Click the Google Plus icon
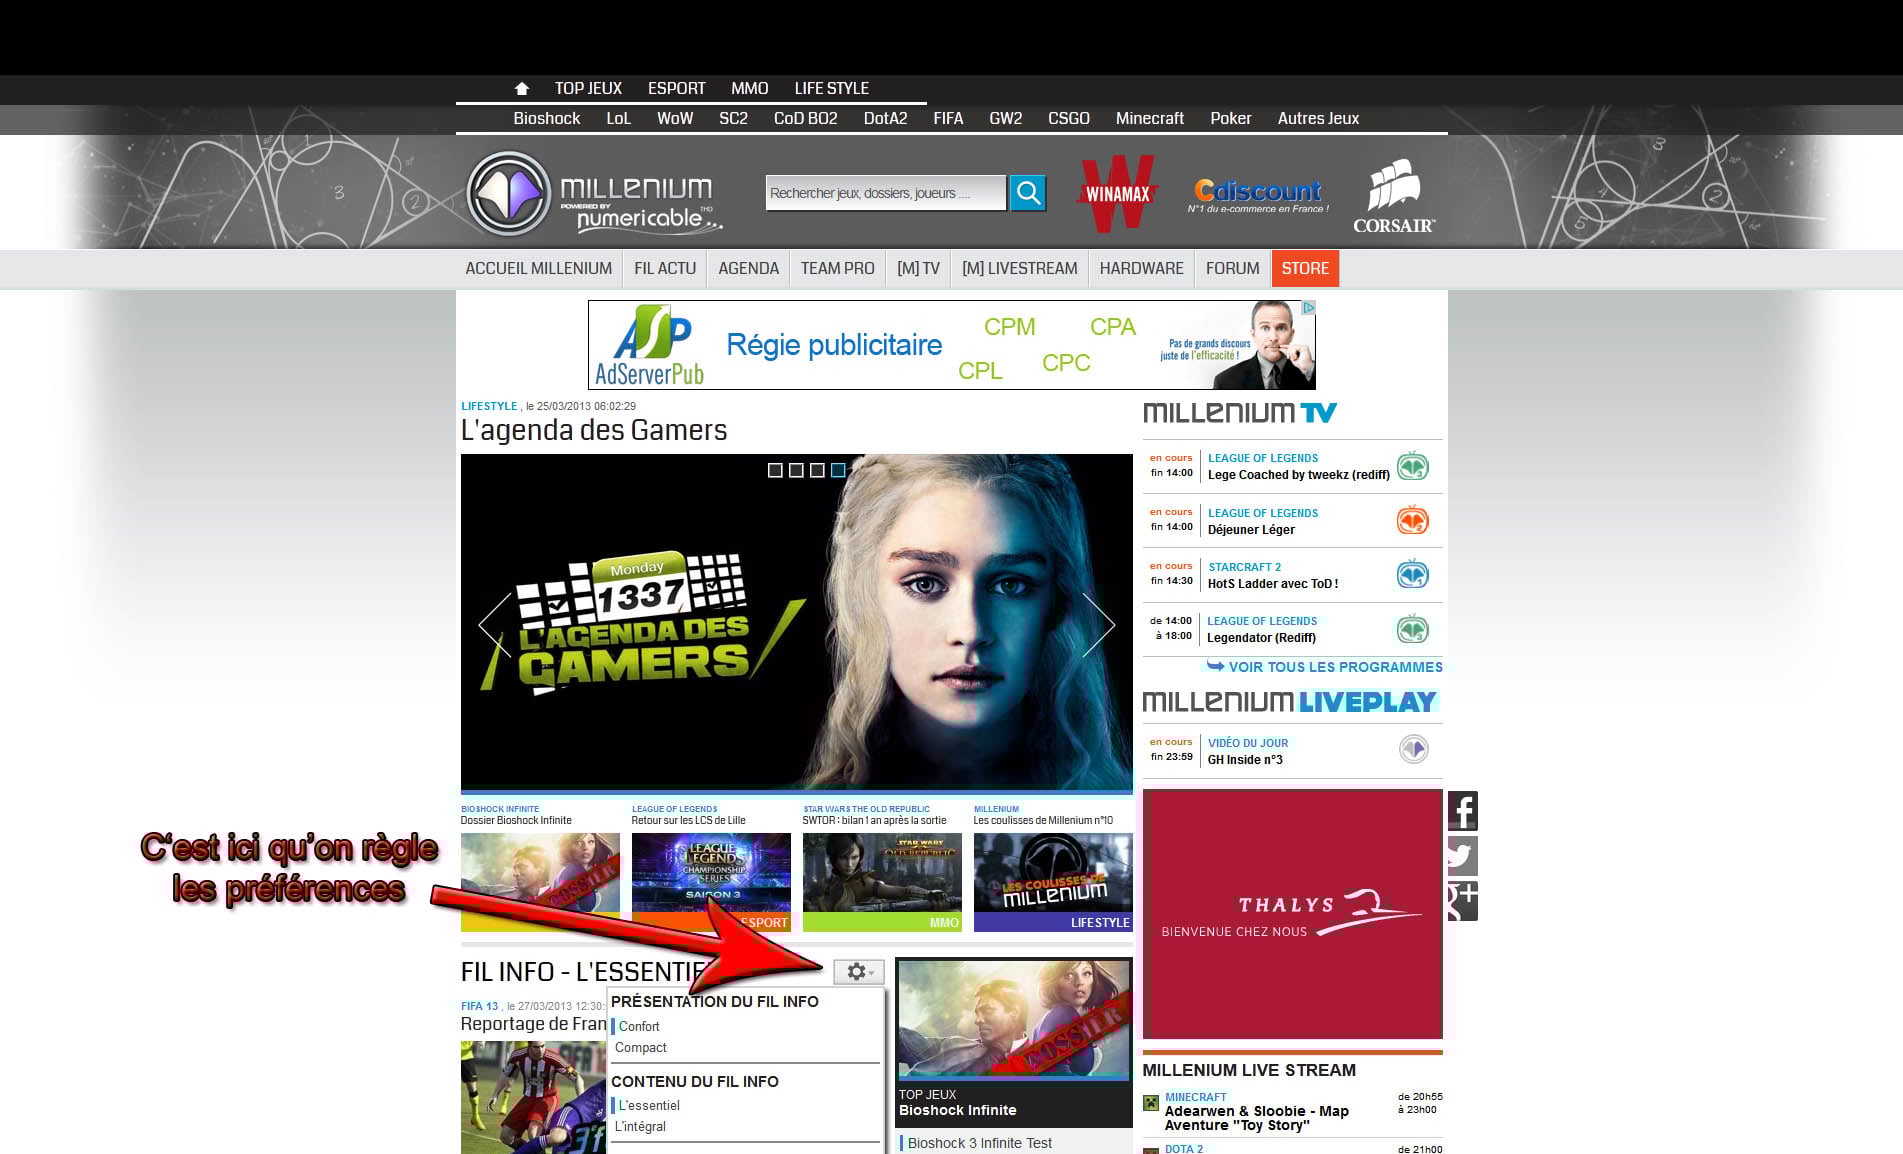This screenshot has height=1154, width=1903. point(1461,901)
